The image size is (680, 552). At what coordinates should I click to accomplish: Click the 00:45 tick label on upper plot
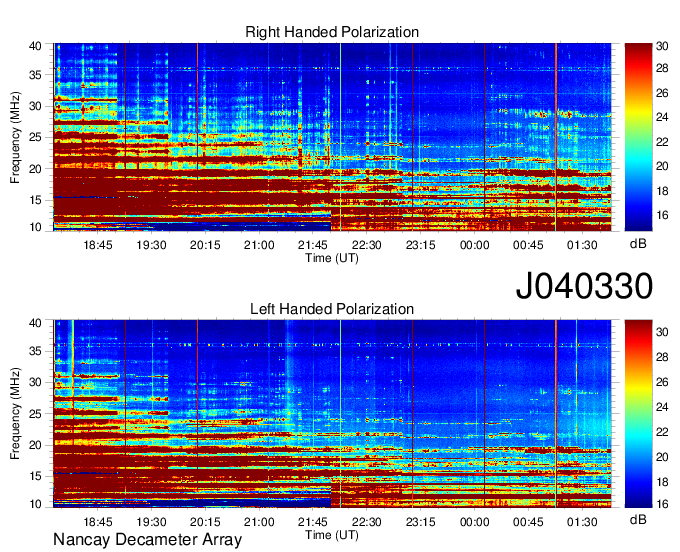pyautogui.click(x=528, y=245)
